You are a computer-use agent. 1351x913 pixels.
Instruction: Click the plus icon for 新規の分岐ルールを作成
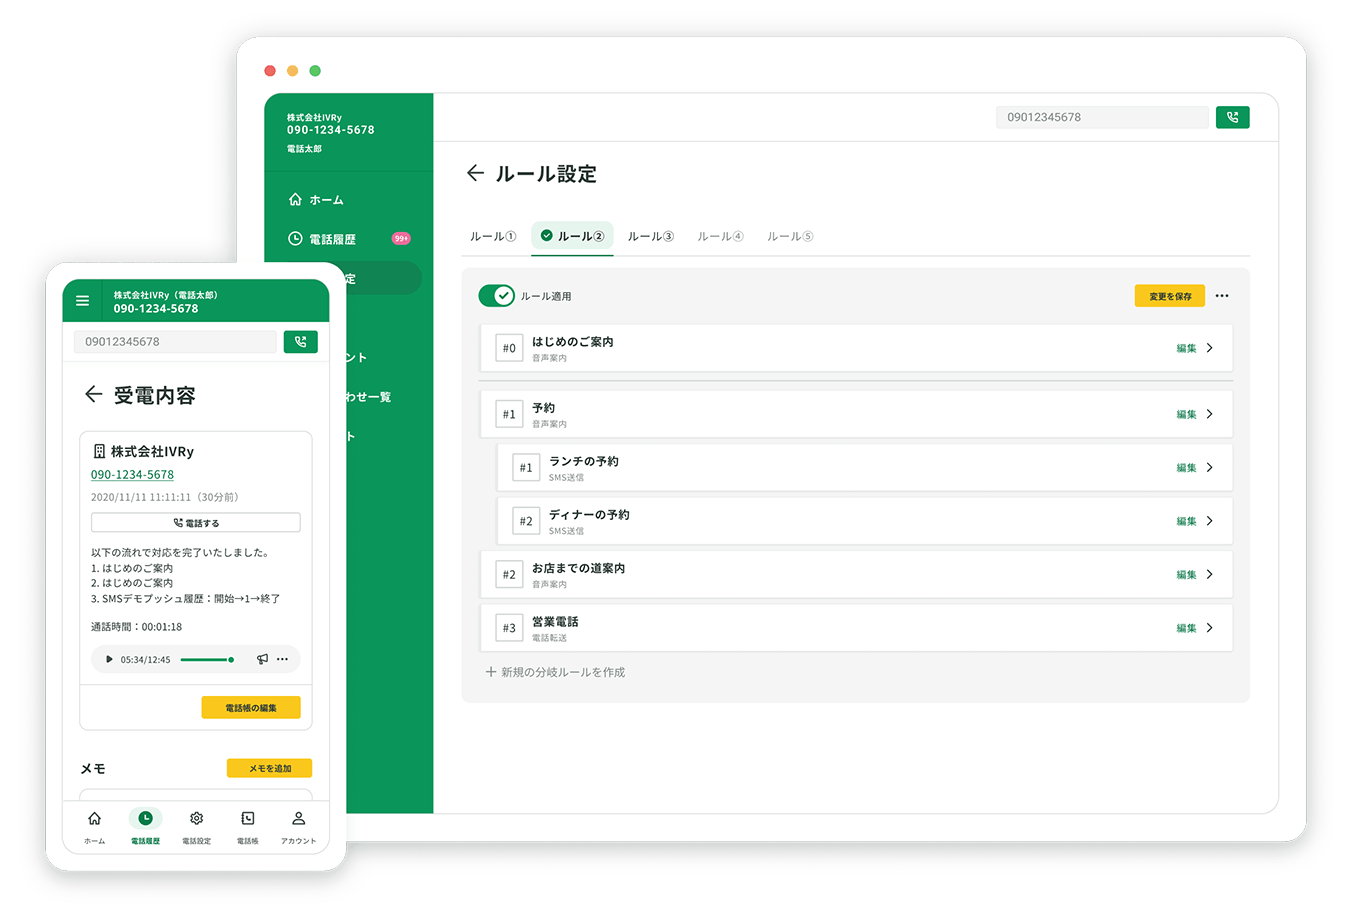[491, 672]
